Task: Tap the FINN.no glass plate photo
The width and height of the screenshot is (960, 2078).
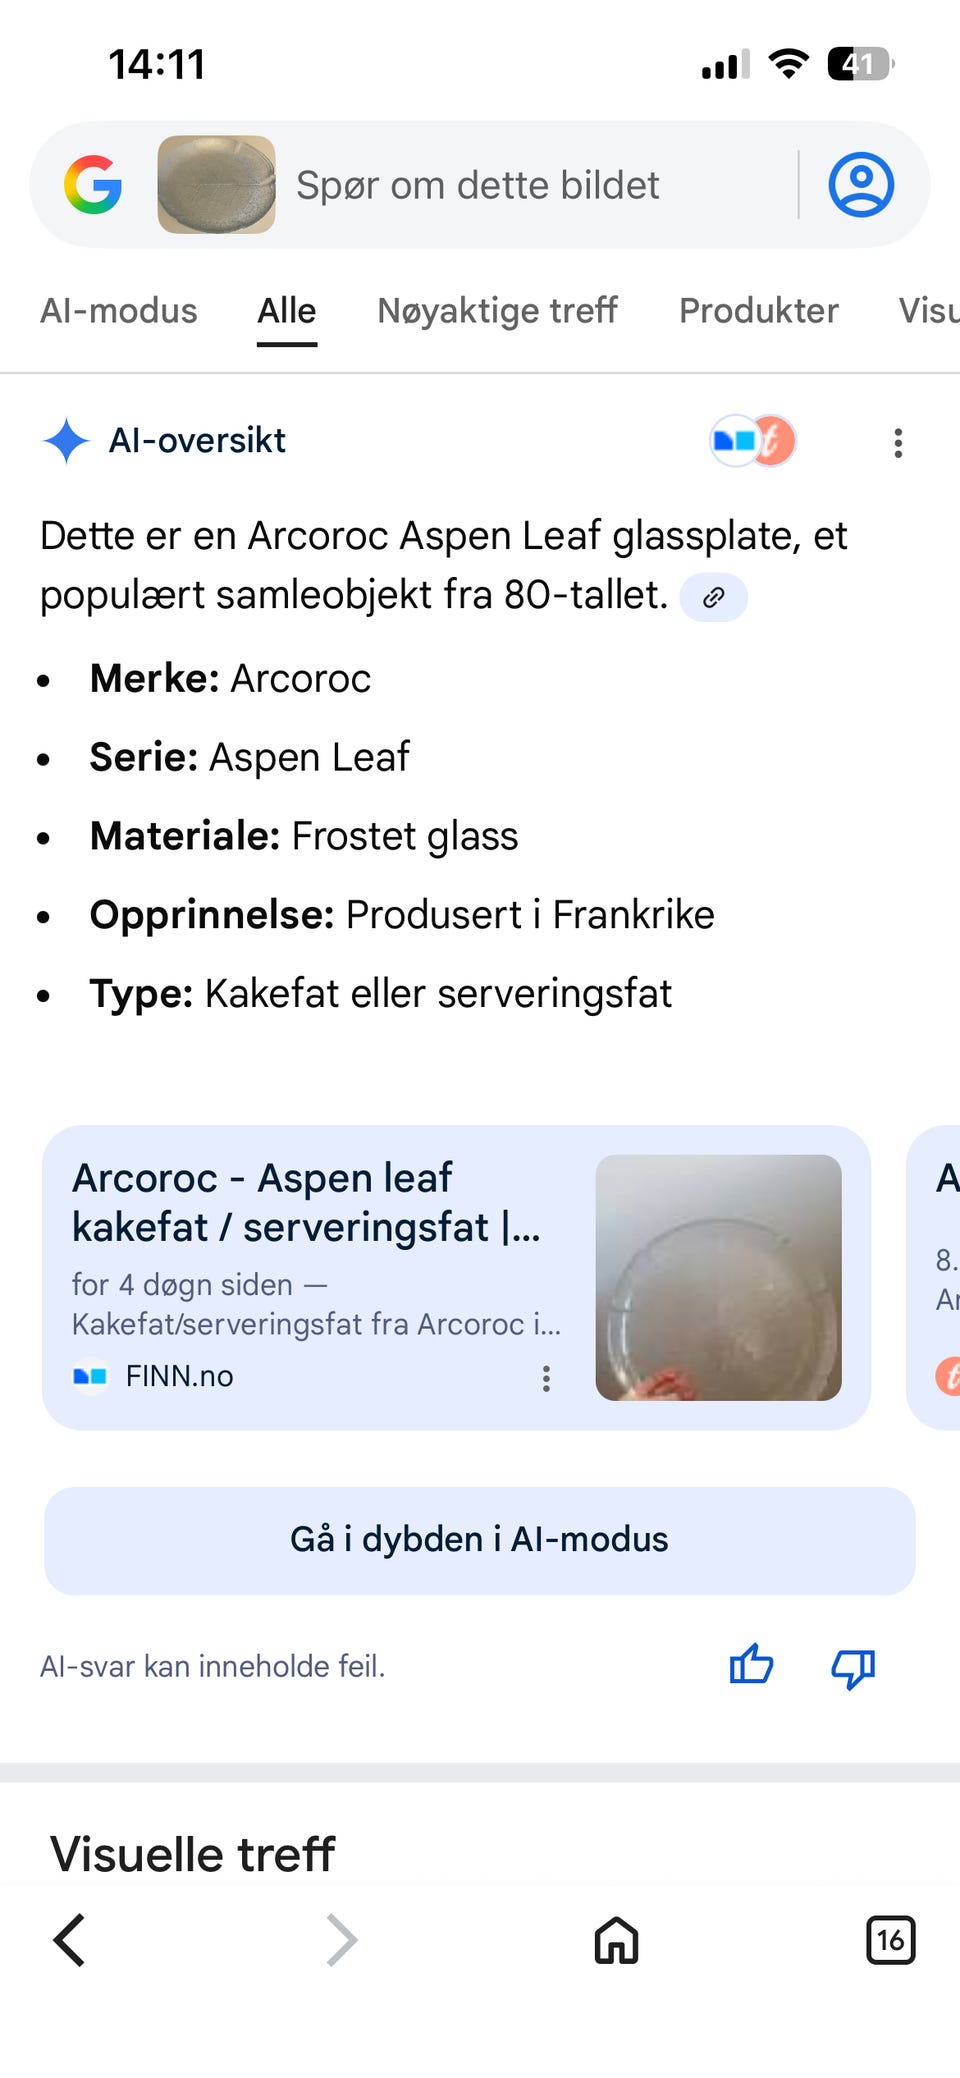Action: tap(718, 1277)
